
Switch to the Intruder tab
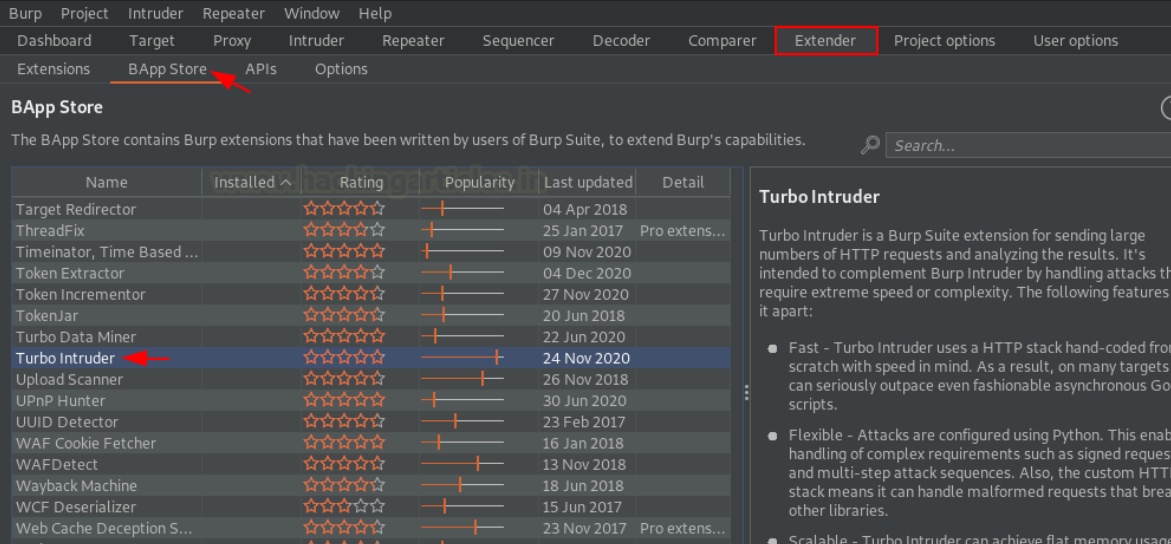[x=316, y=41]
